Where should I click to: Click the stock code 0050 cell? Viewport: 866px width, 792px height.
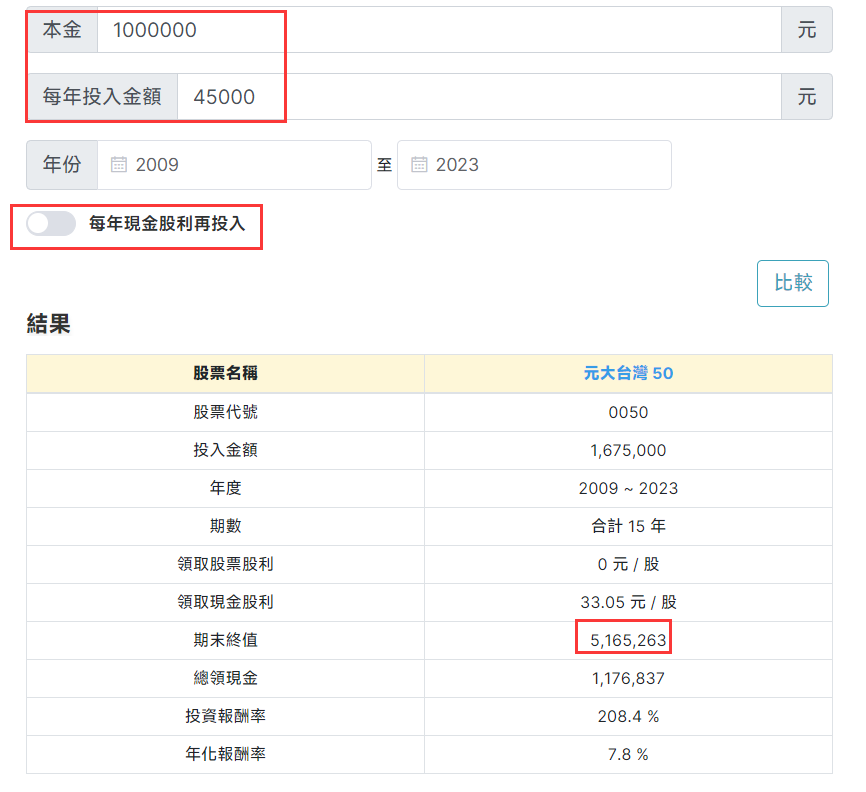tap(628, 412)
